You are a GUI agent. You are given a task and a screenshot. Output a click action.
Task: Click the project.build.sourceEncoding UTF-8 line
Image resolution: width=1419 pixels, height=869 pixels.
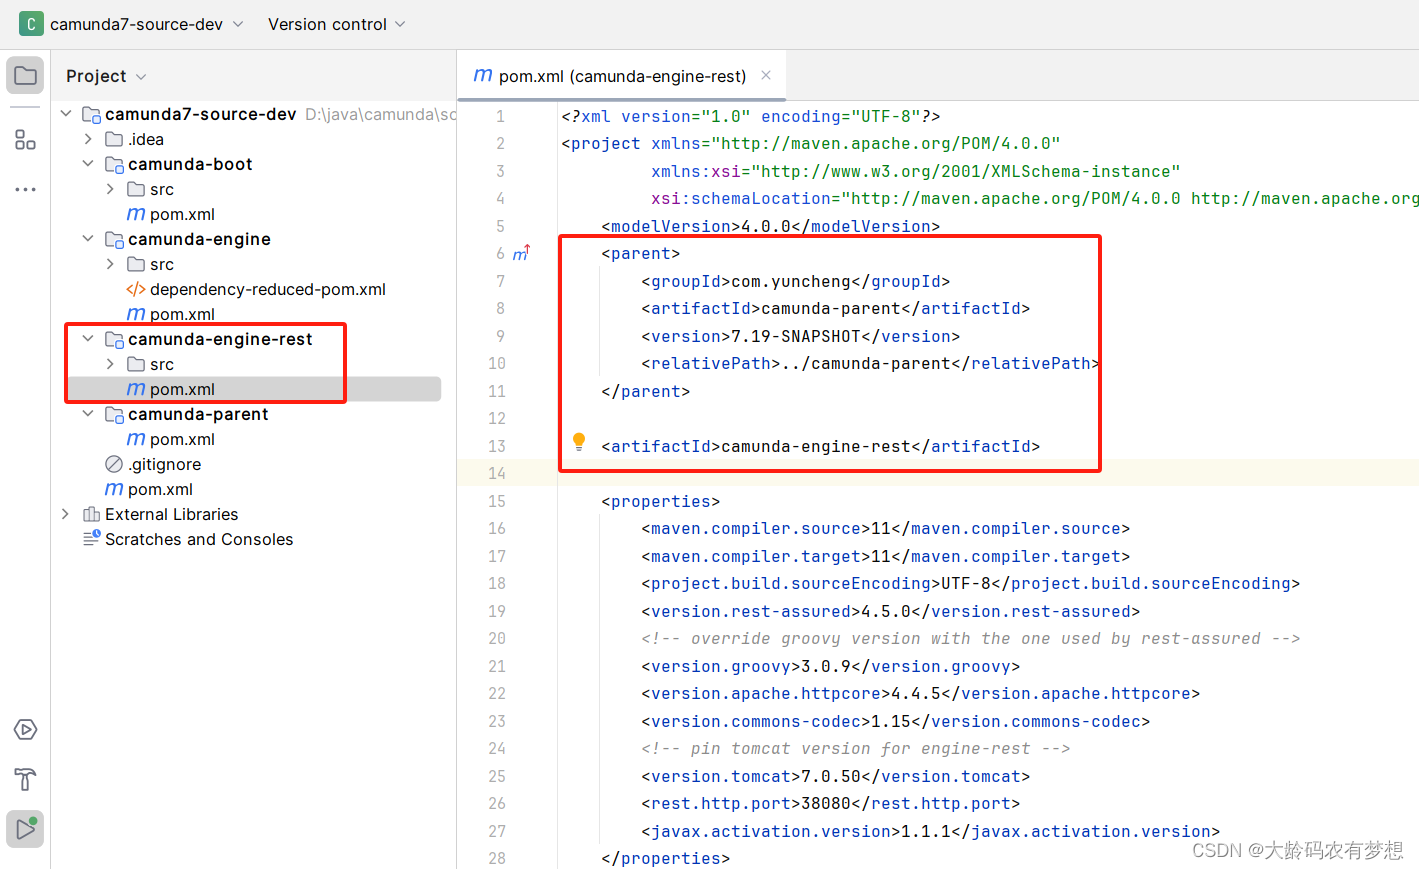[x=970, y=583]
